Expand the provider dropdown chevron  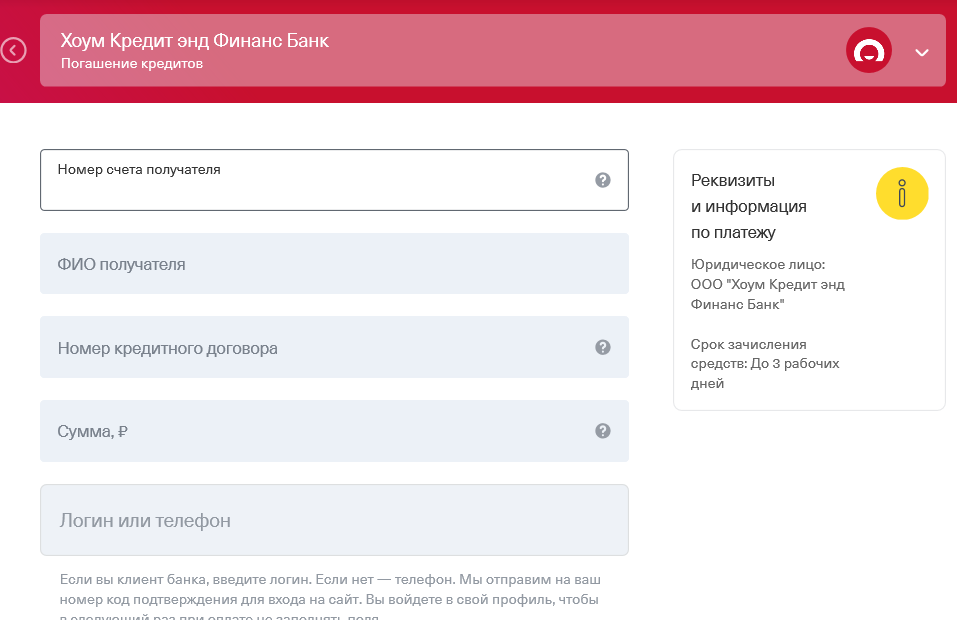tap(922, 52)
